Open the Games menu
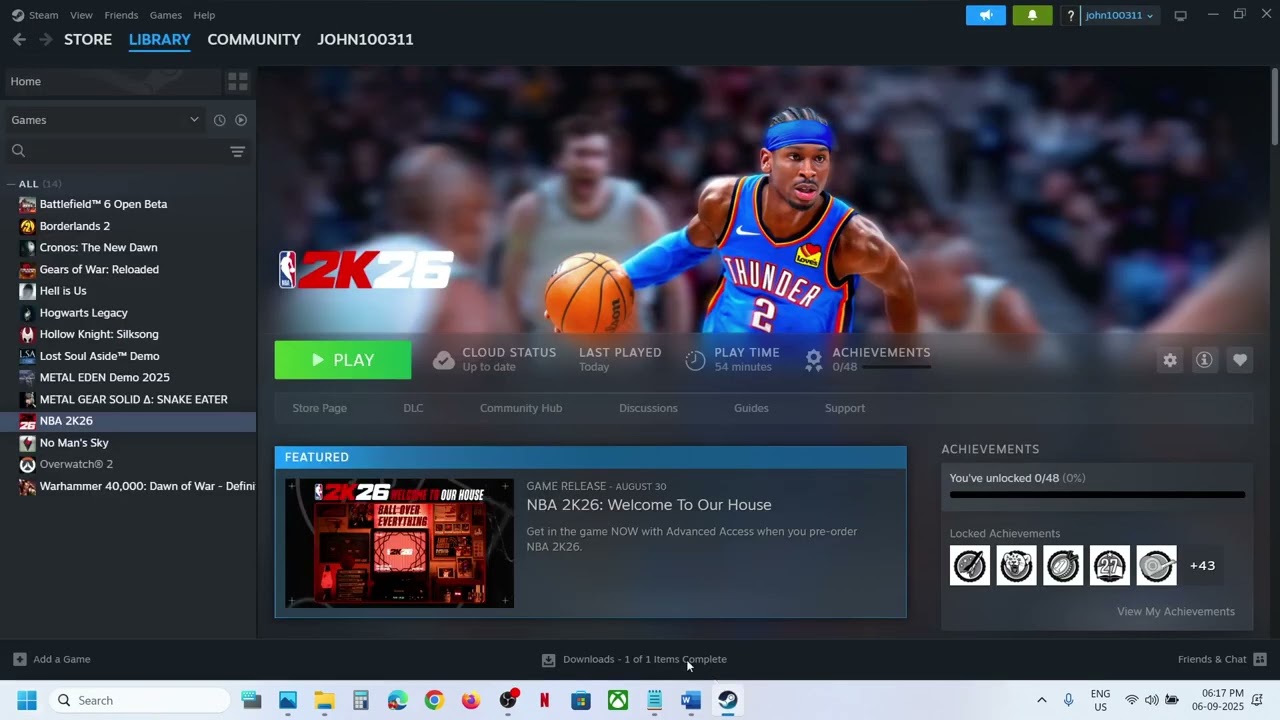Image resolution: width=1280 pixels, height=720 pixels. click(166, 15)
